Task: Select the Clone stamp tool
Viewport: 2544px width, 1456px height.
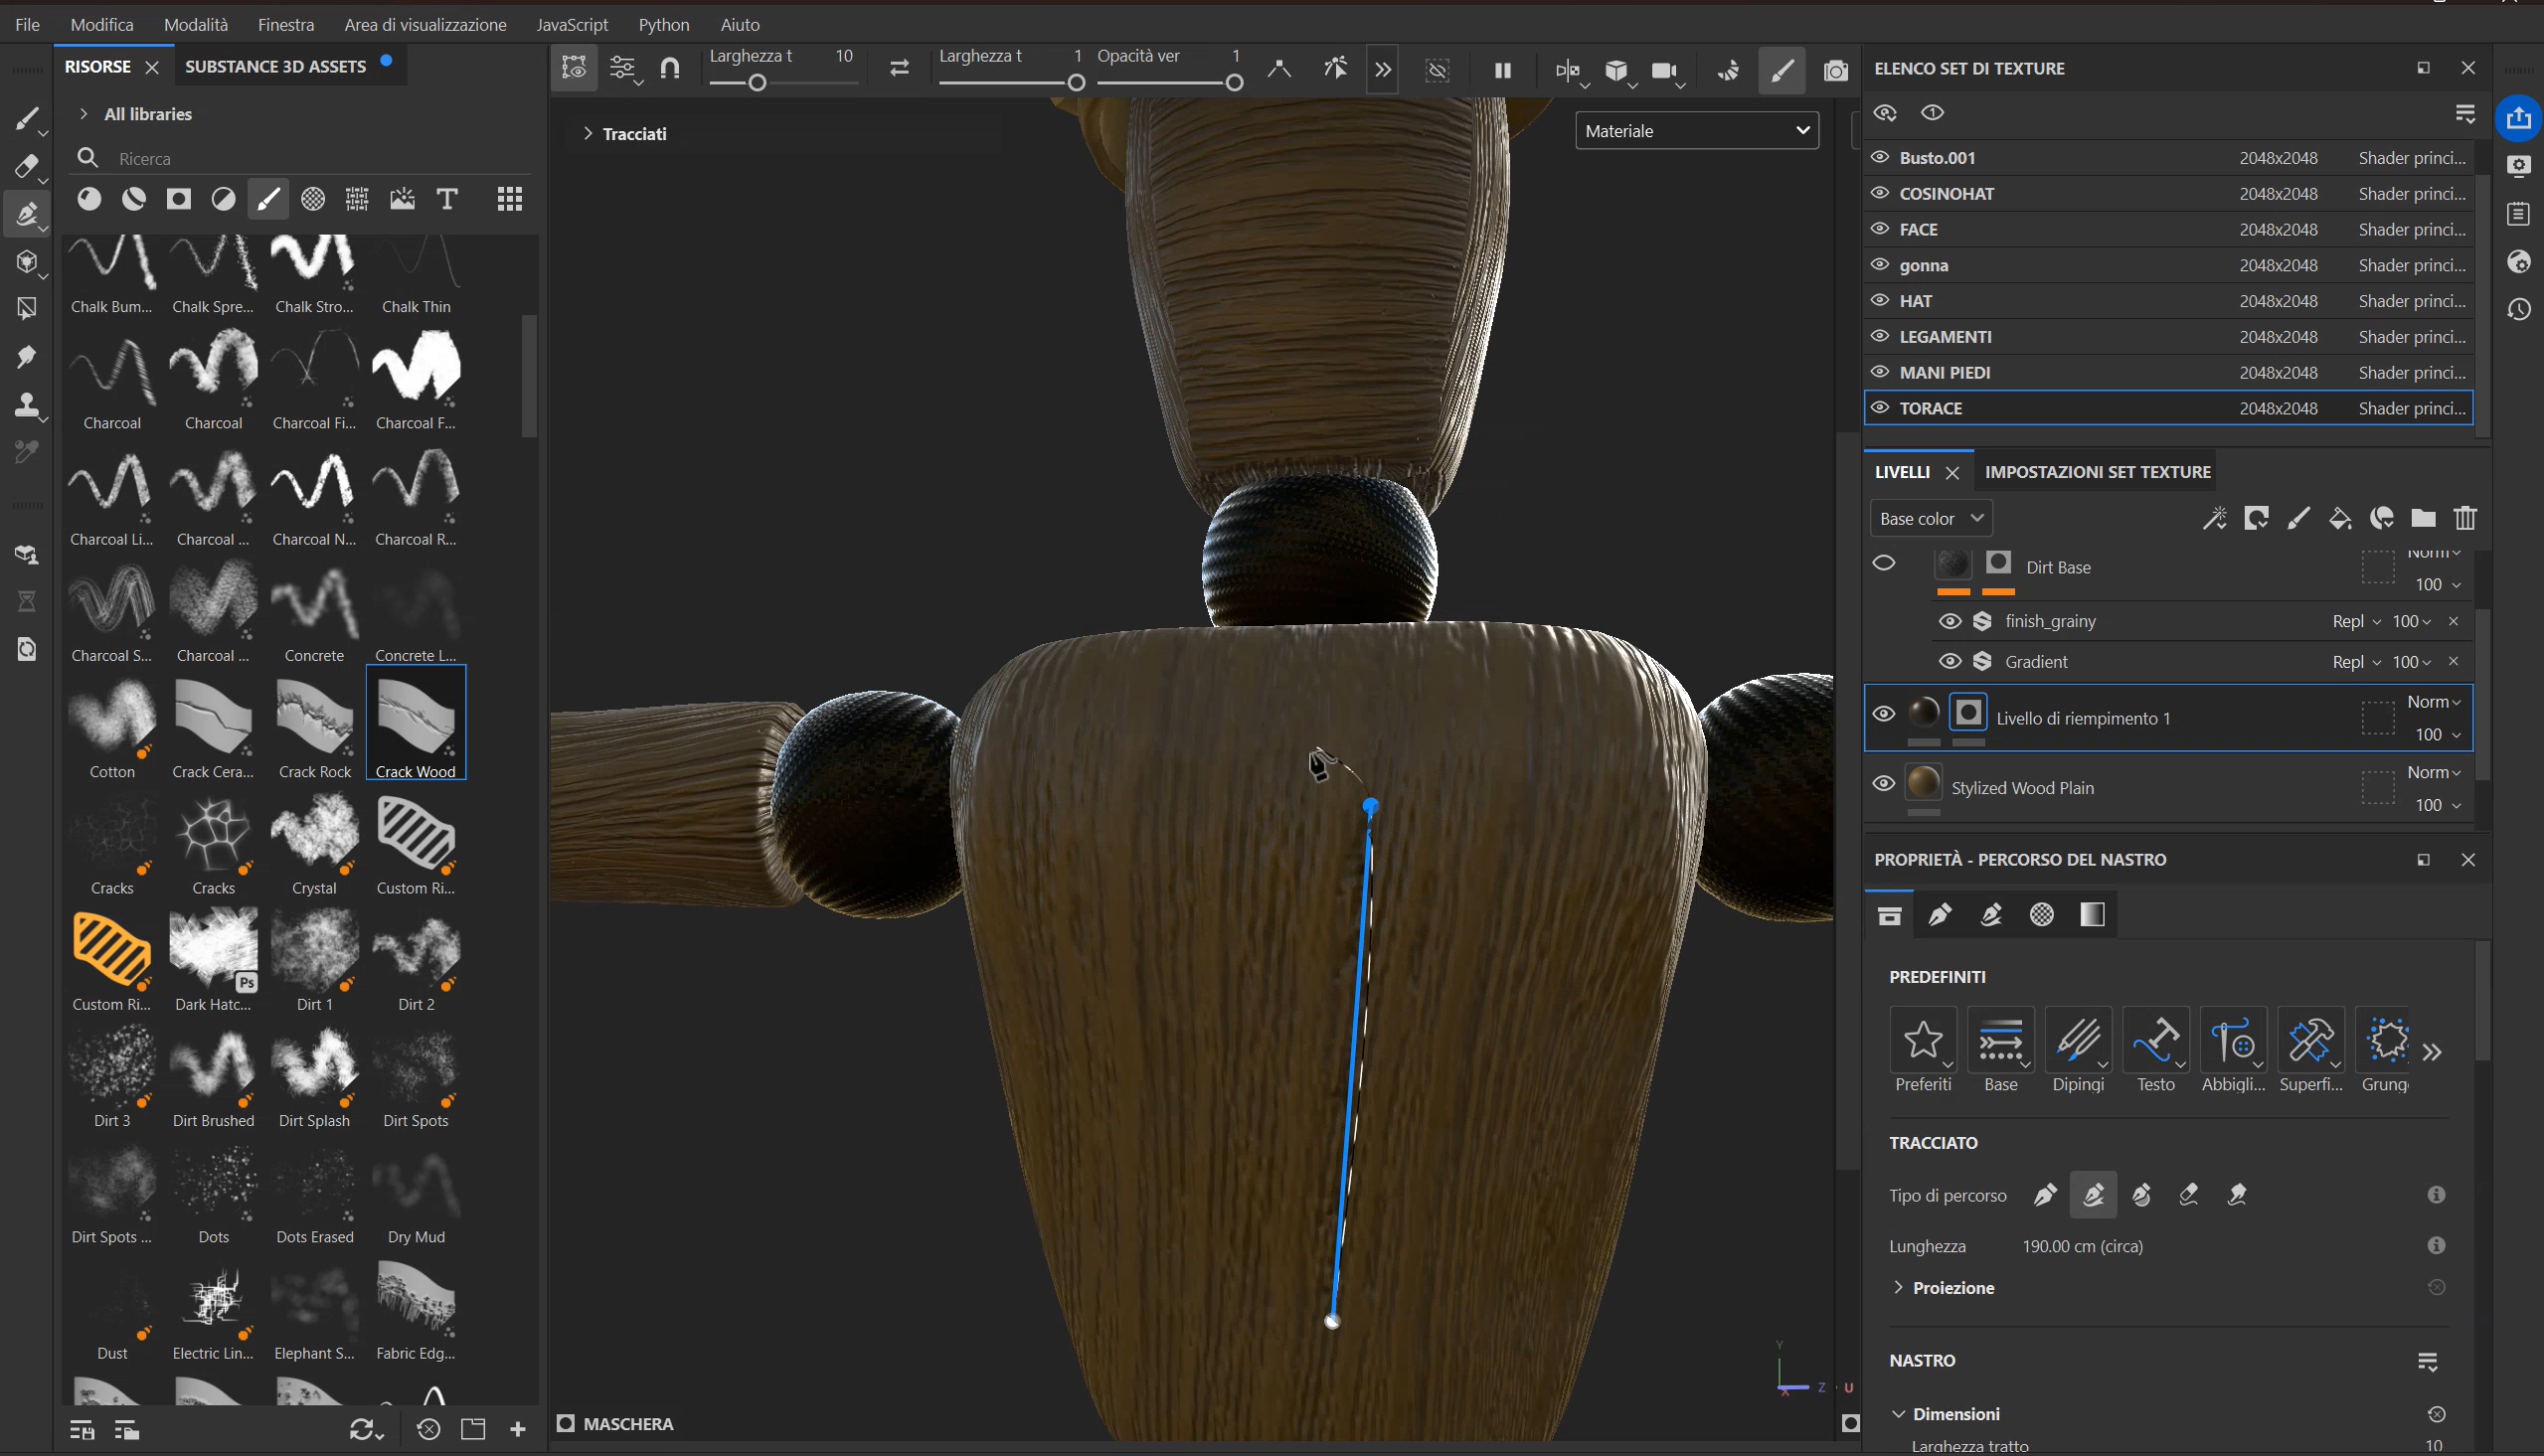Action: click(27, 405)
